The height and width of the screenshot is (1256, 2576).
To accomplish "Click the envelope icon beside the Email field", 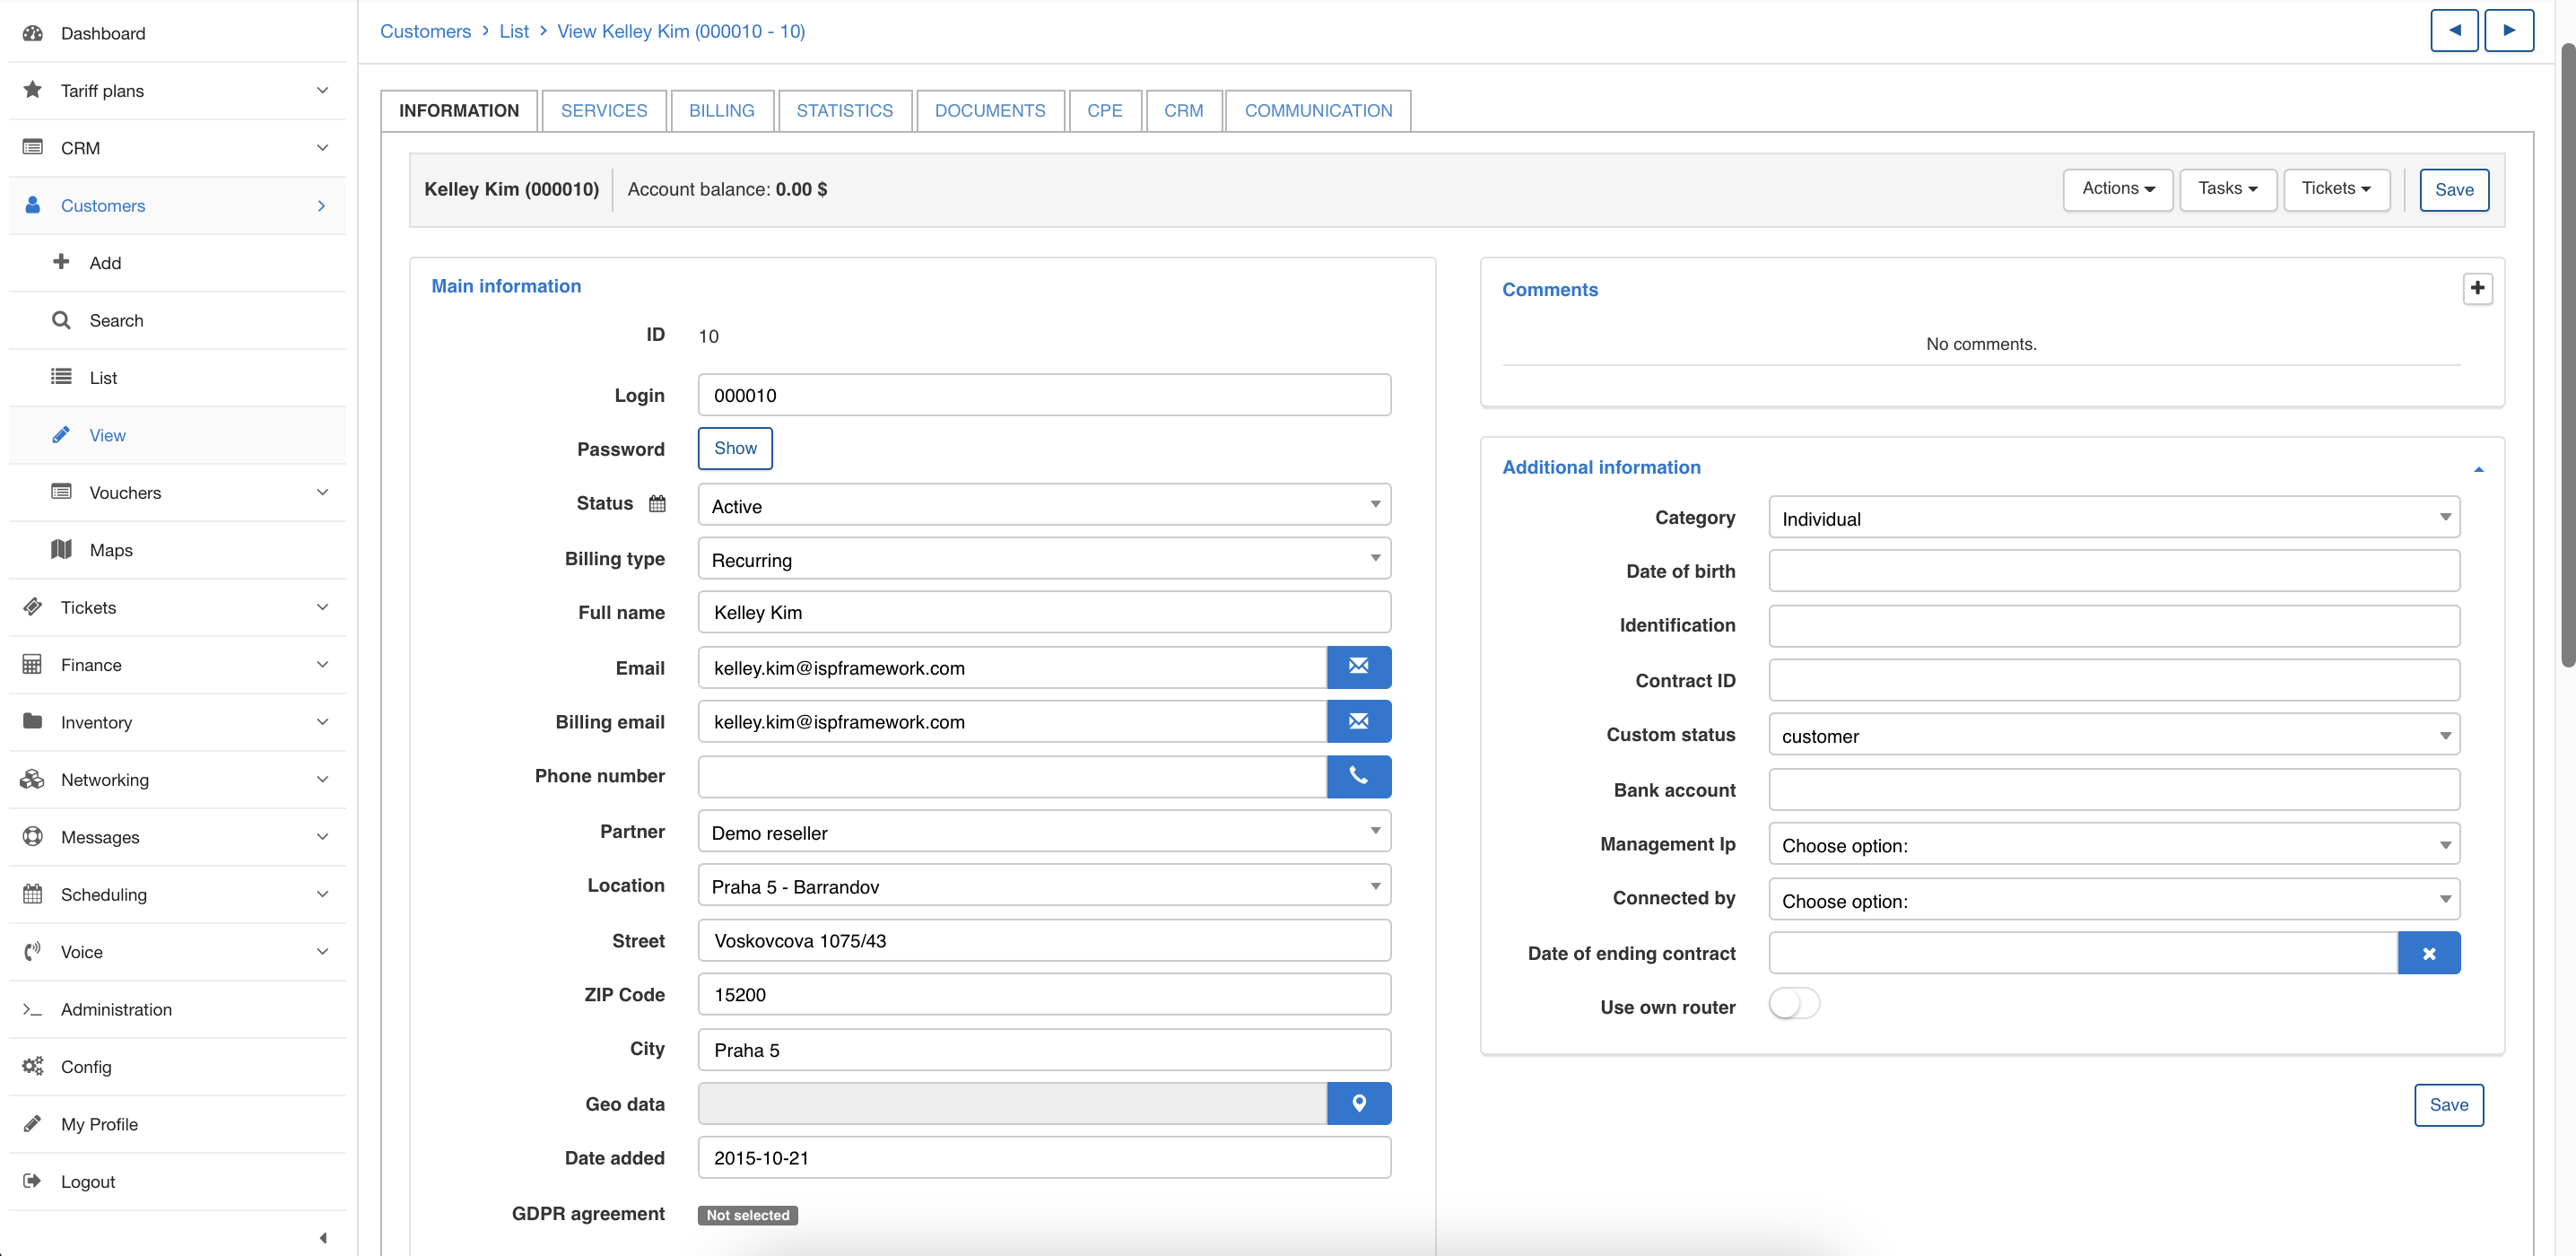I will 1359,667.
